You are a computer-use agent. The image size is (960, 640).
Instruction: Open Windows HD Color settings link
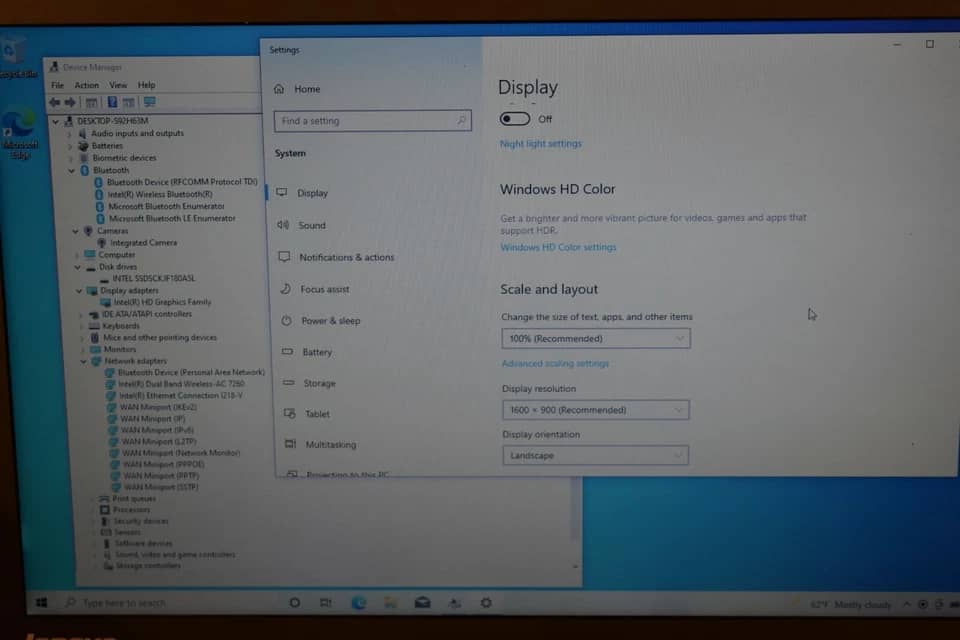[558, 247]
